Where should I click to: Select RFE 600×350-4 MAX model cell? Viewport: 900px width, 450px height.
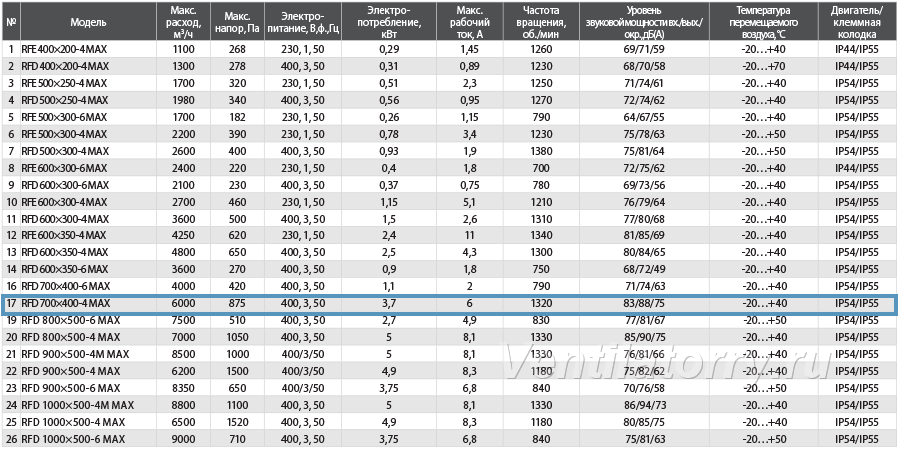(x=88, y=236)
